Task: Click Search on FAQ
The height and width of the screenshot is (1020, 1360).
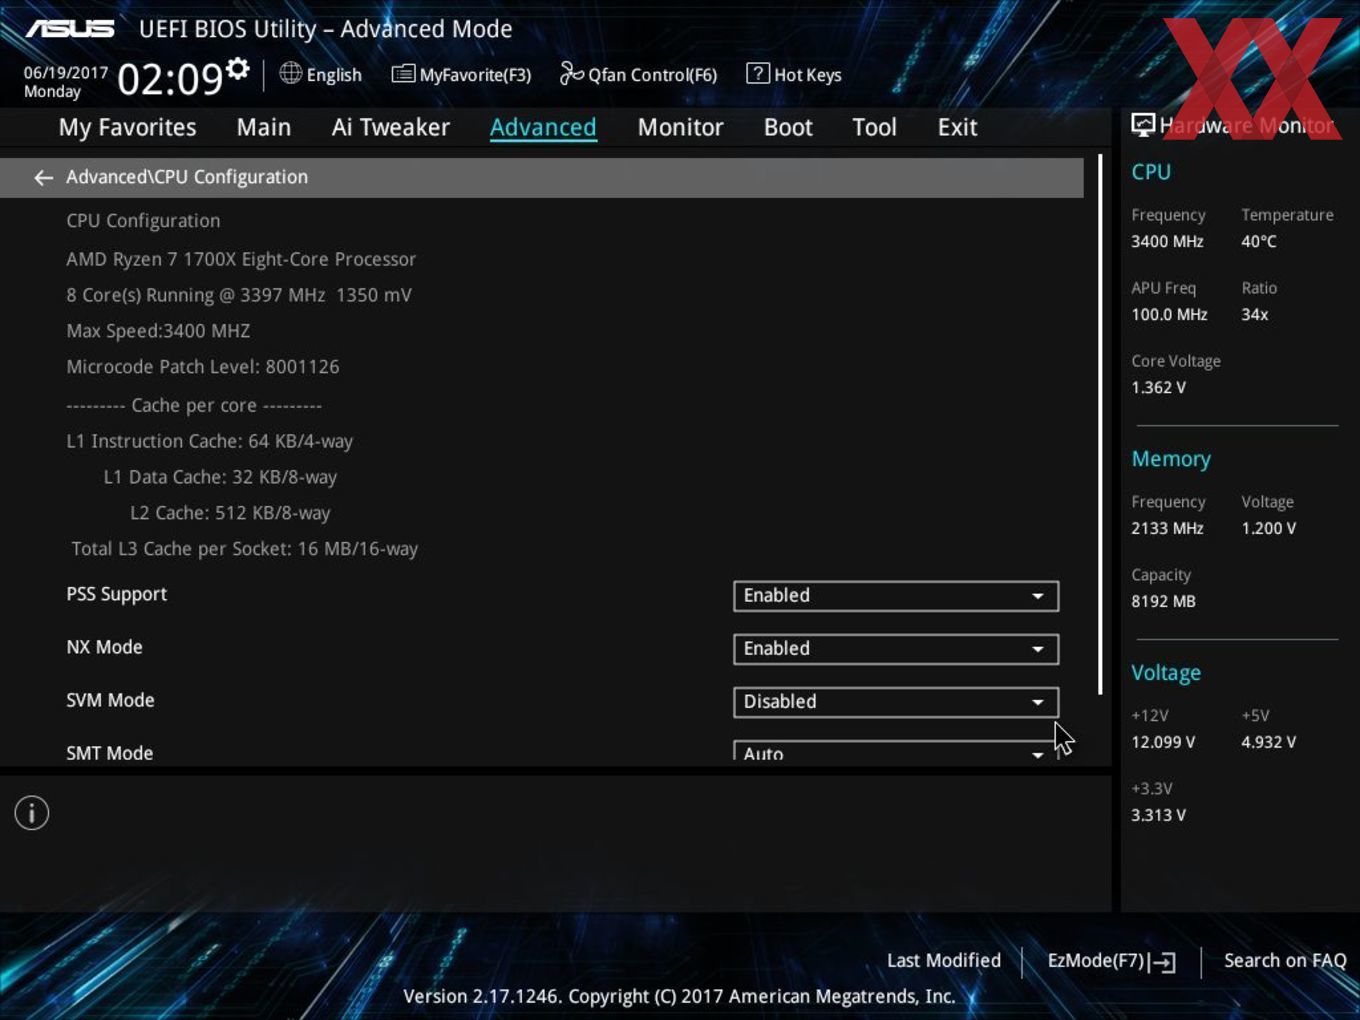Action: pos(1285,961)
